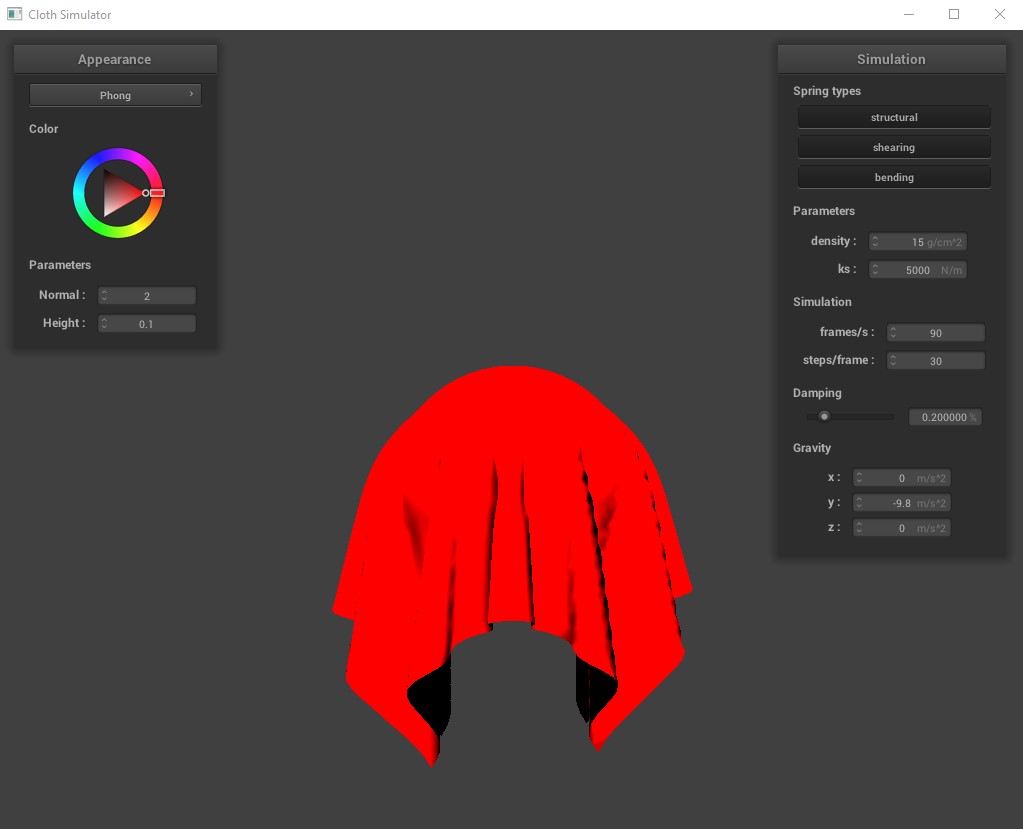The width and height of the screenshot is (1023, 829).
Task: Open the Phong shader dropdown
Action: click(115, 95)
